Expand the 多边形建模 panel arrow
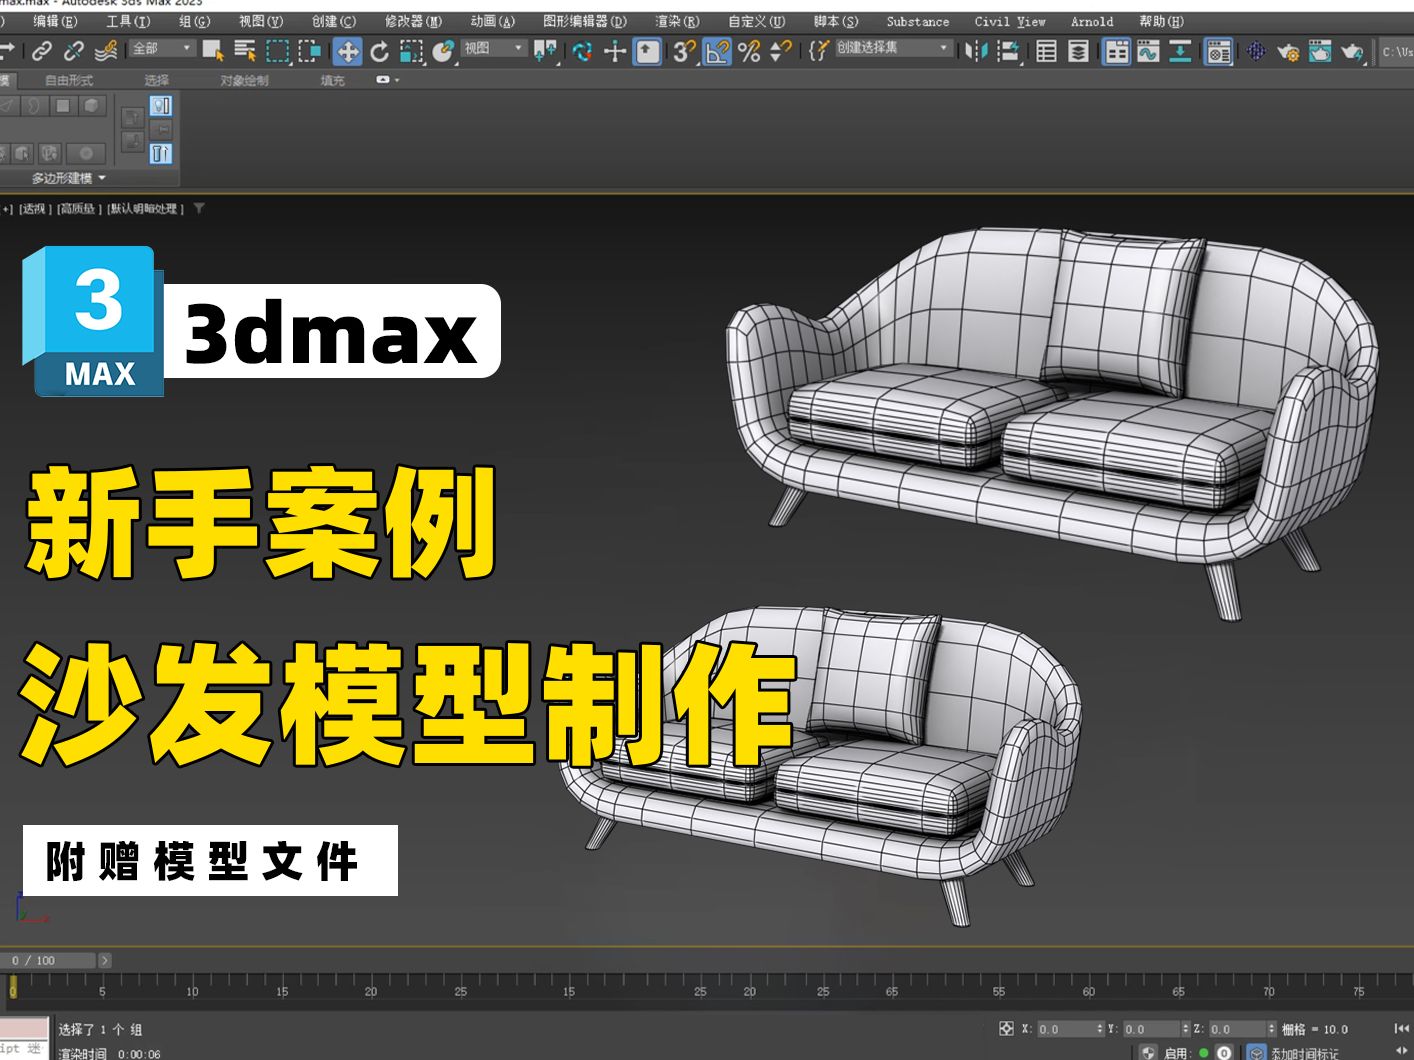 [x=102, y=178]
